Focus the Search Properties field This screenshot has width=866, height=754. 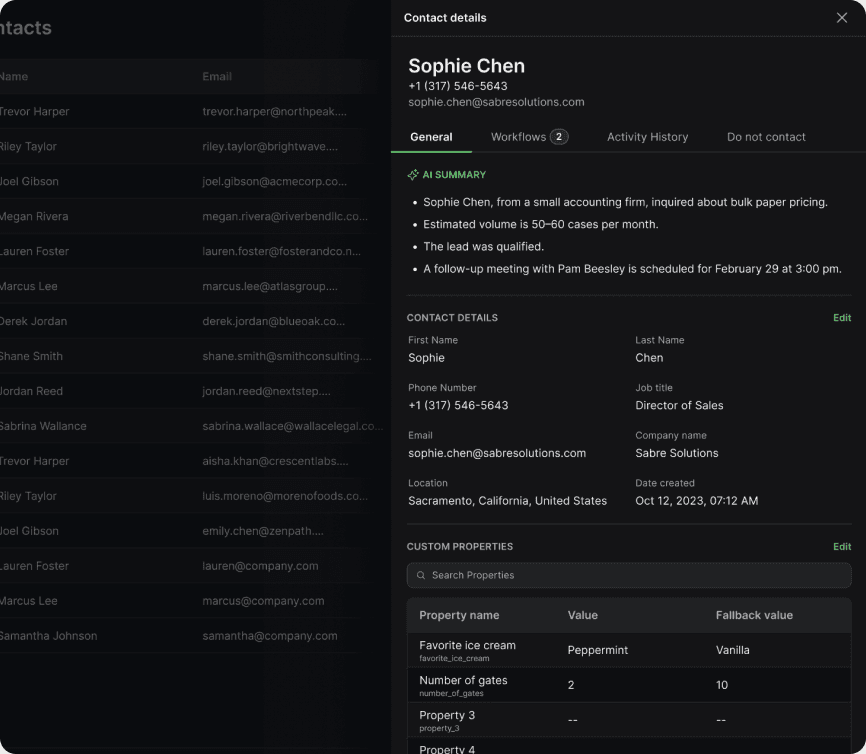point(629,575)
